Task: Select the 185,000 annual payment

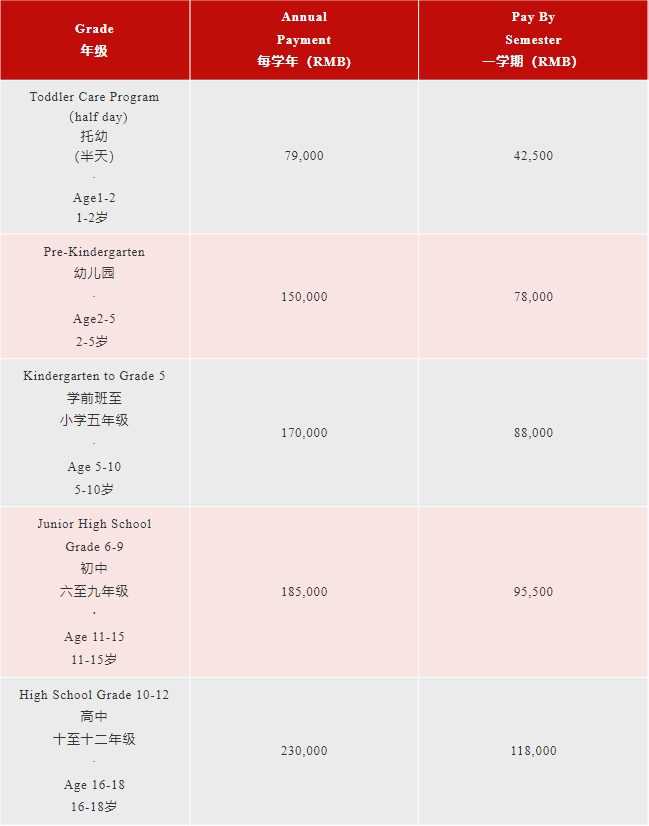Action: 304,592
